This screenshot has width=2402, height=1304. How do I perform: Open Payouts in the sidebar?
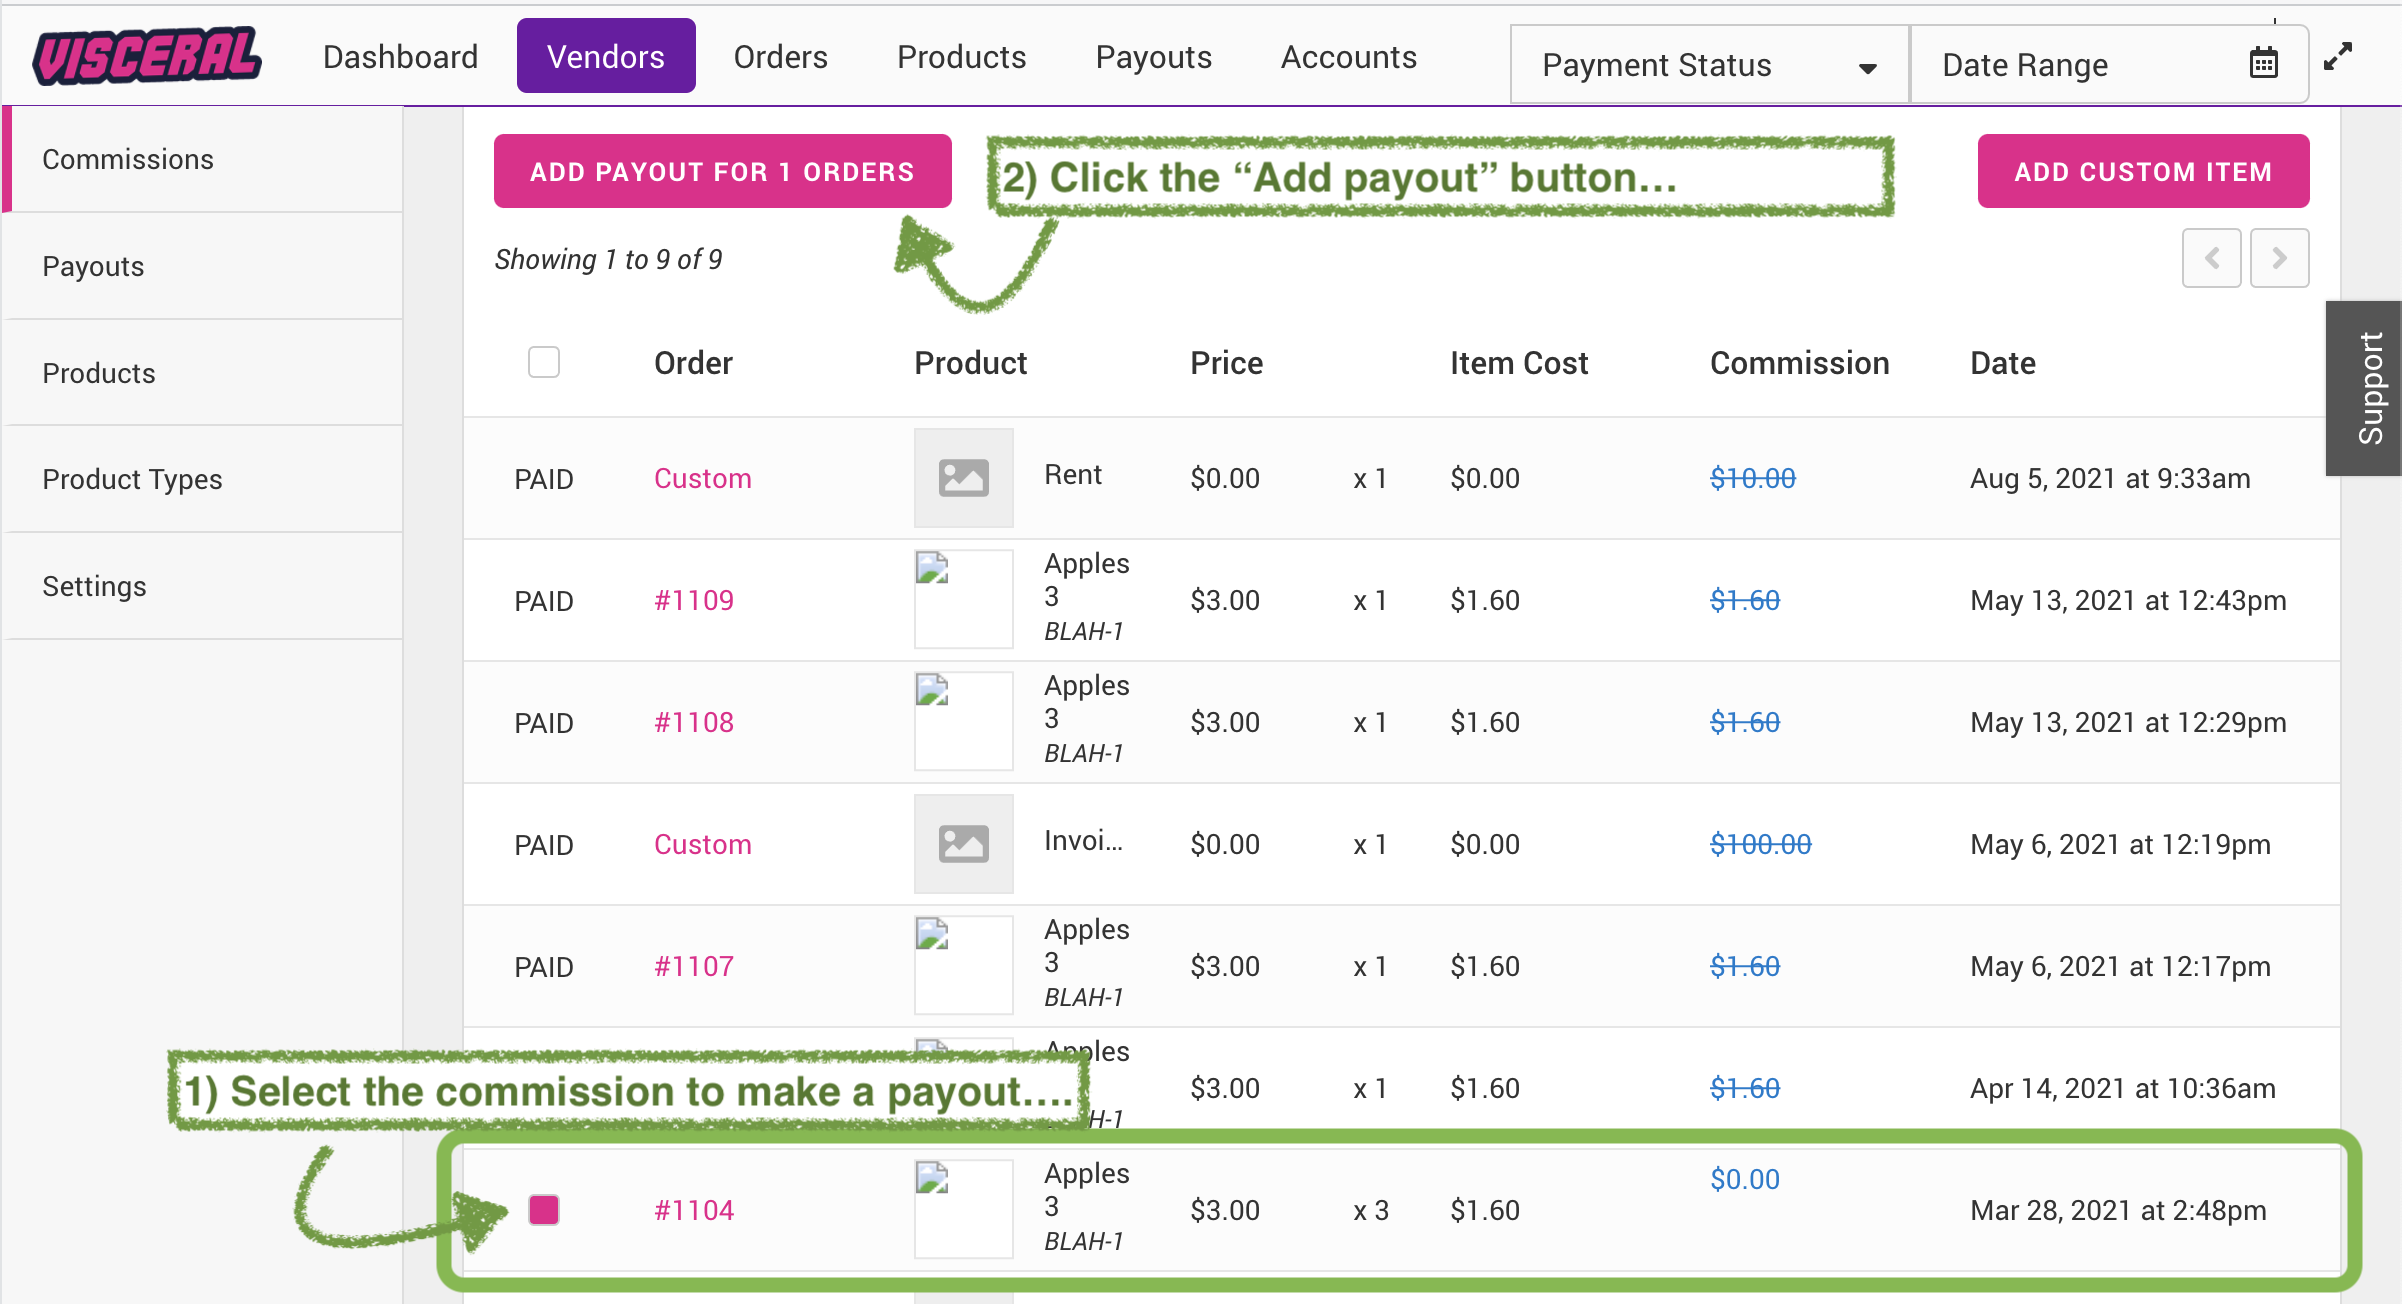[x=93, y=266]
